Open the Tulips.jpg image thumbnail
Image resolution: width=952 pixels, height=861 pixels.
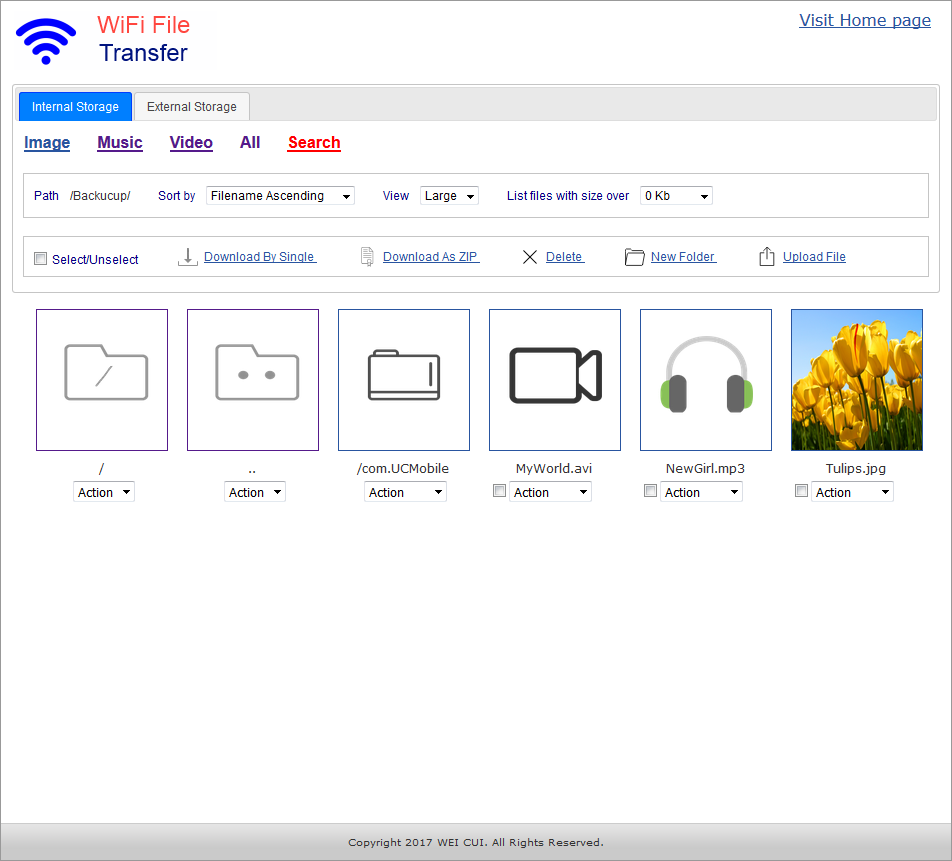coord(857,380)
